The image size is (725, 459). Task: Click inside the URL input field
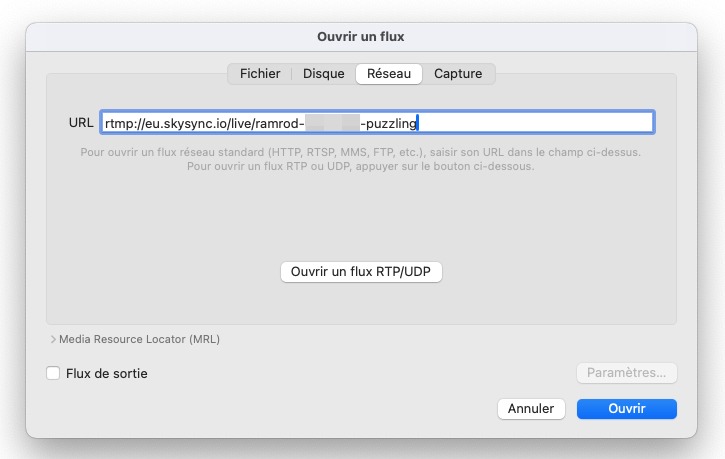[377, 122]
